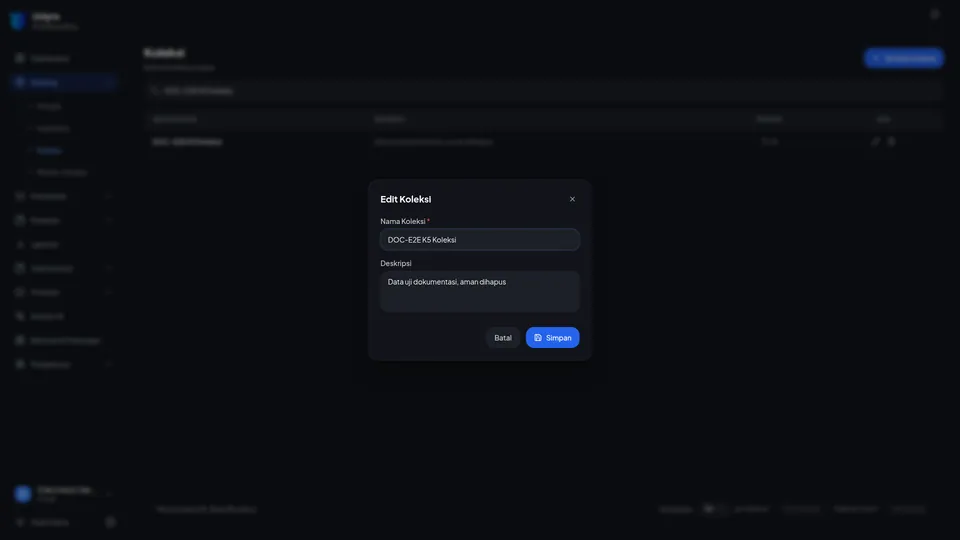Close the Edit Koleksi dialog

[x=572, y=199]
